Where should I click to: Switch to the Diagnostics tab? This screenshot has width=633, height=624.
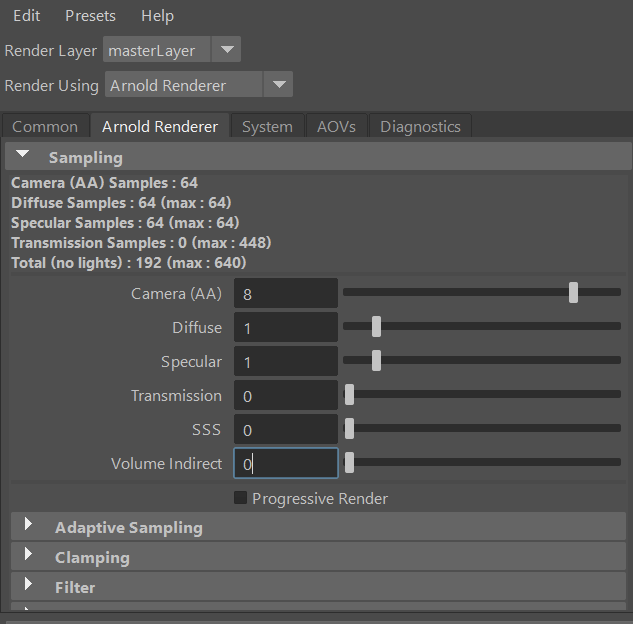point(420,127)
